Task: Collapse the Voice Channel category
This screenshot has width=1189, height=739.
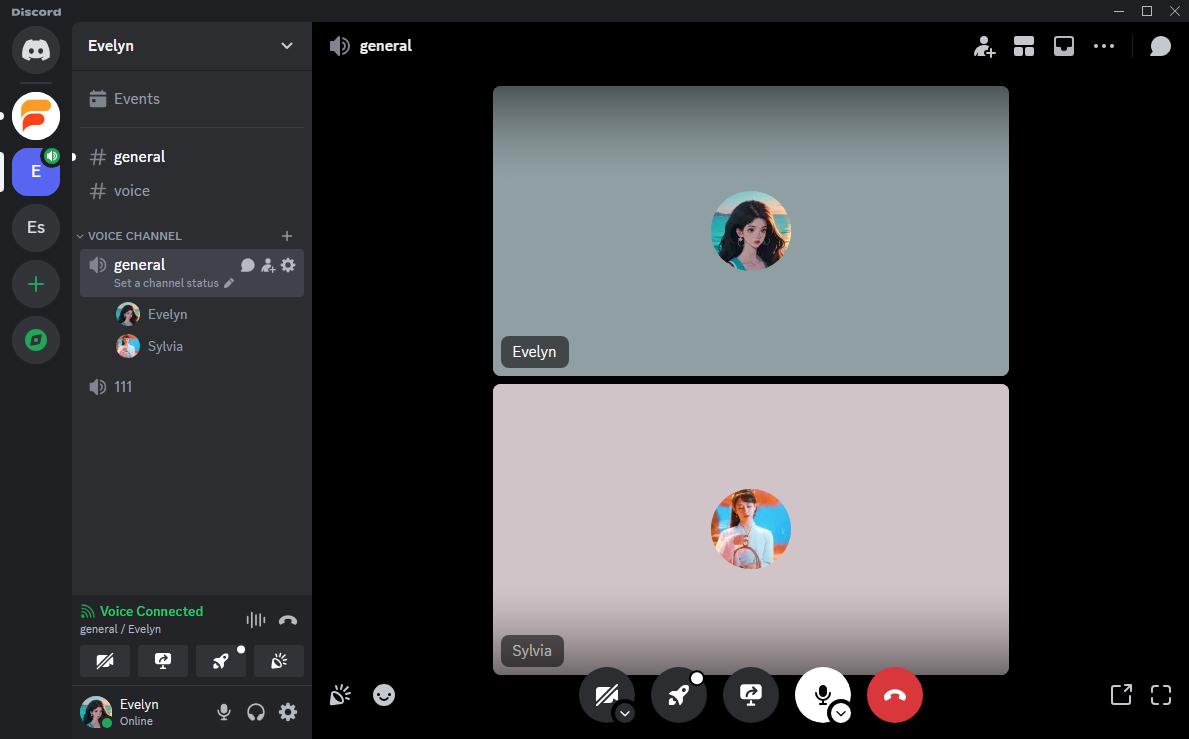Action: pos(130,235)
